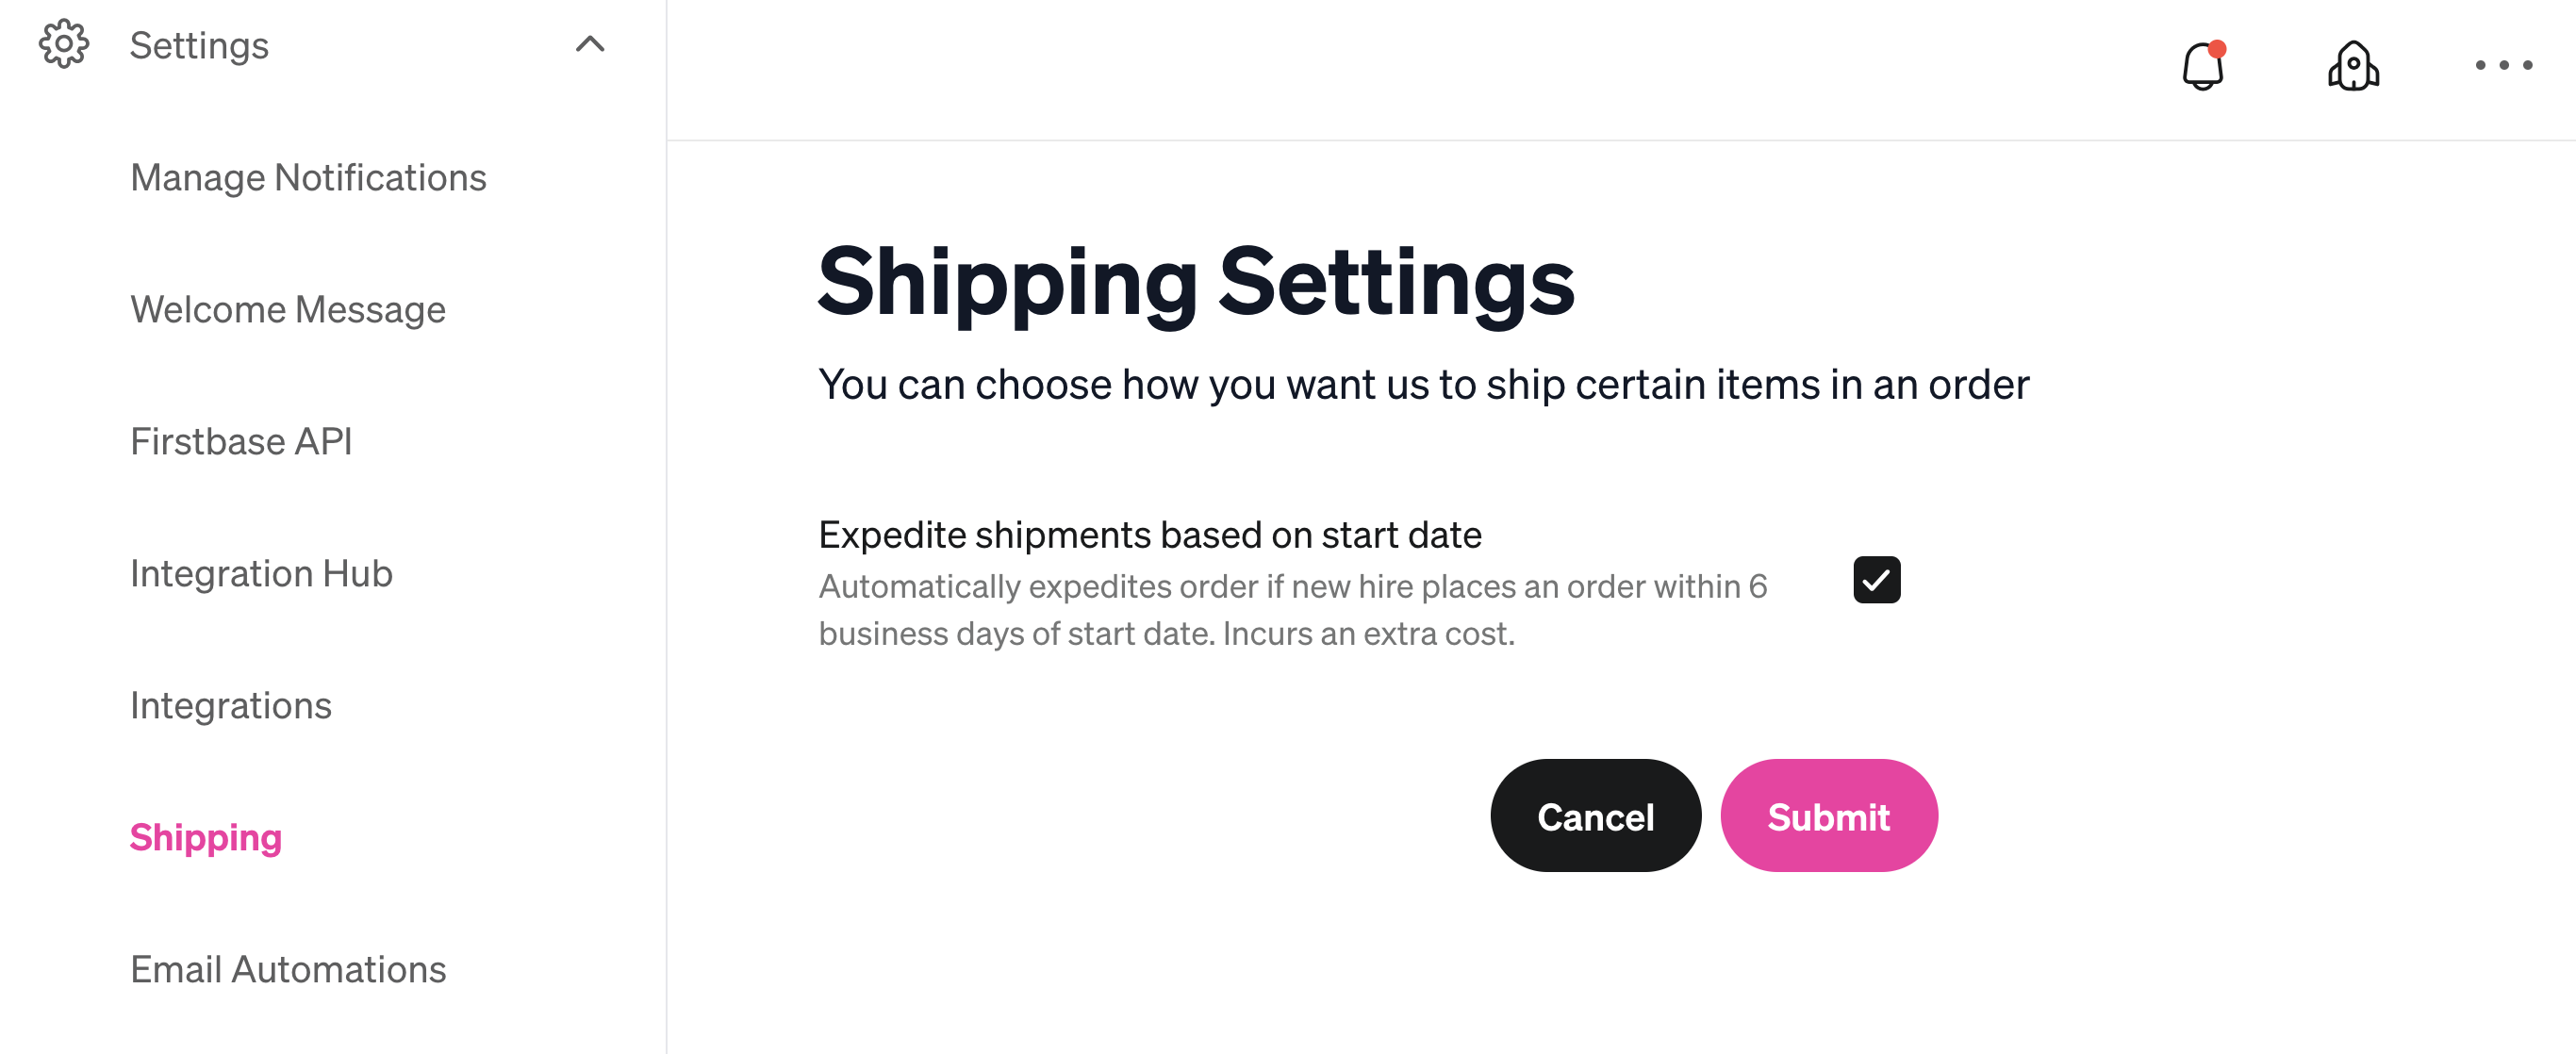Select the gear icon next to Settings

pyautogui.click(x=63, y=44)
